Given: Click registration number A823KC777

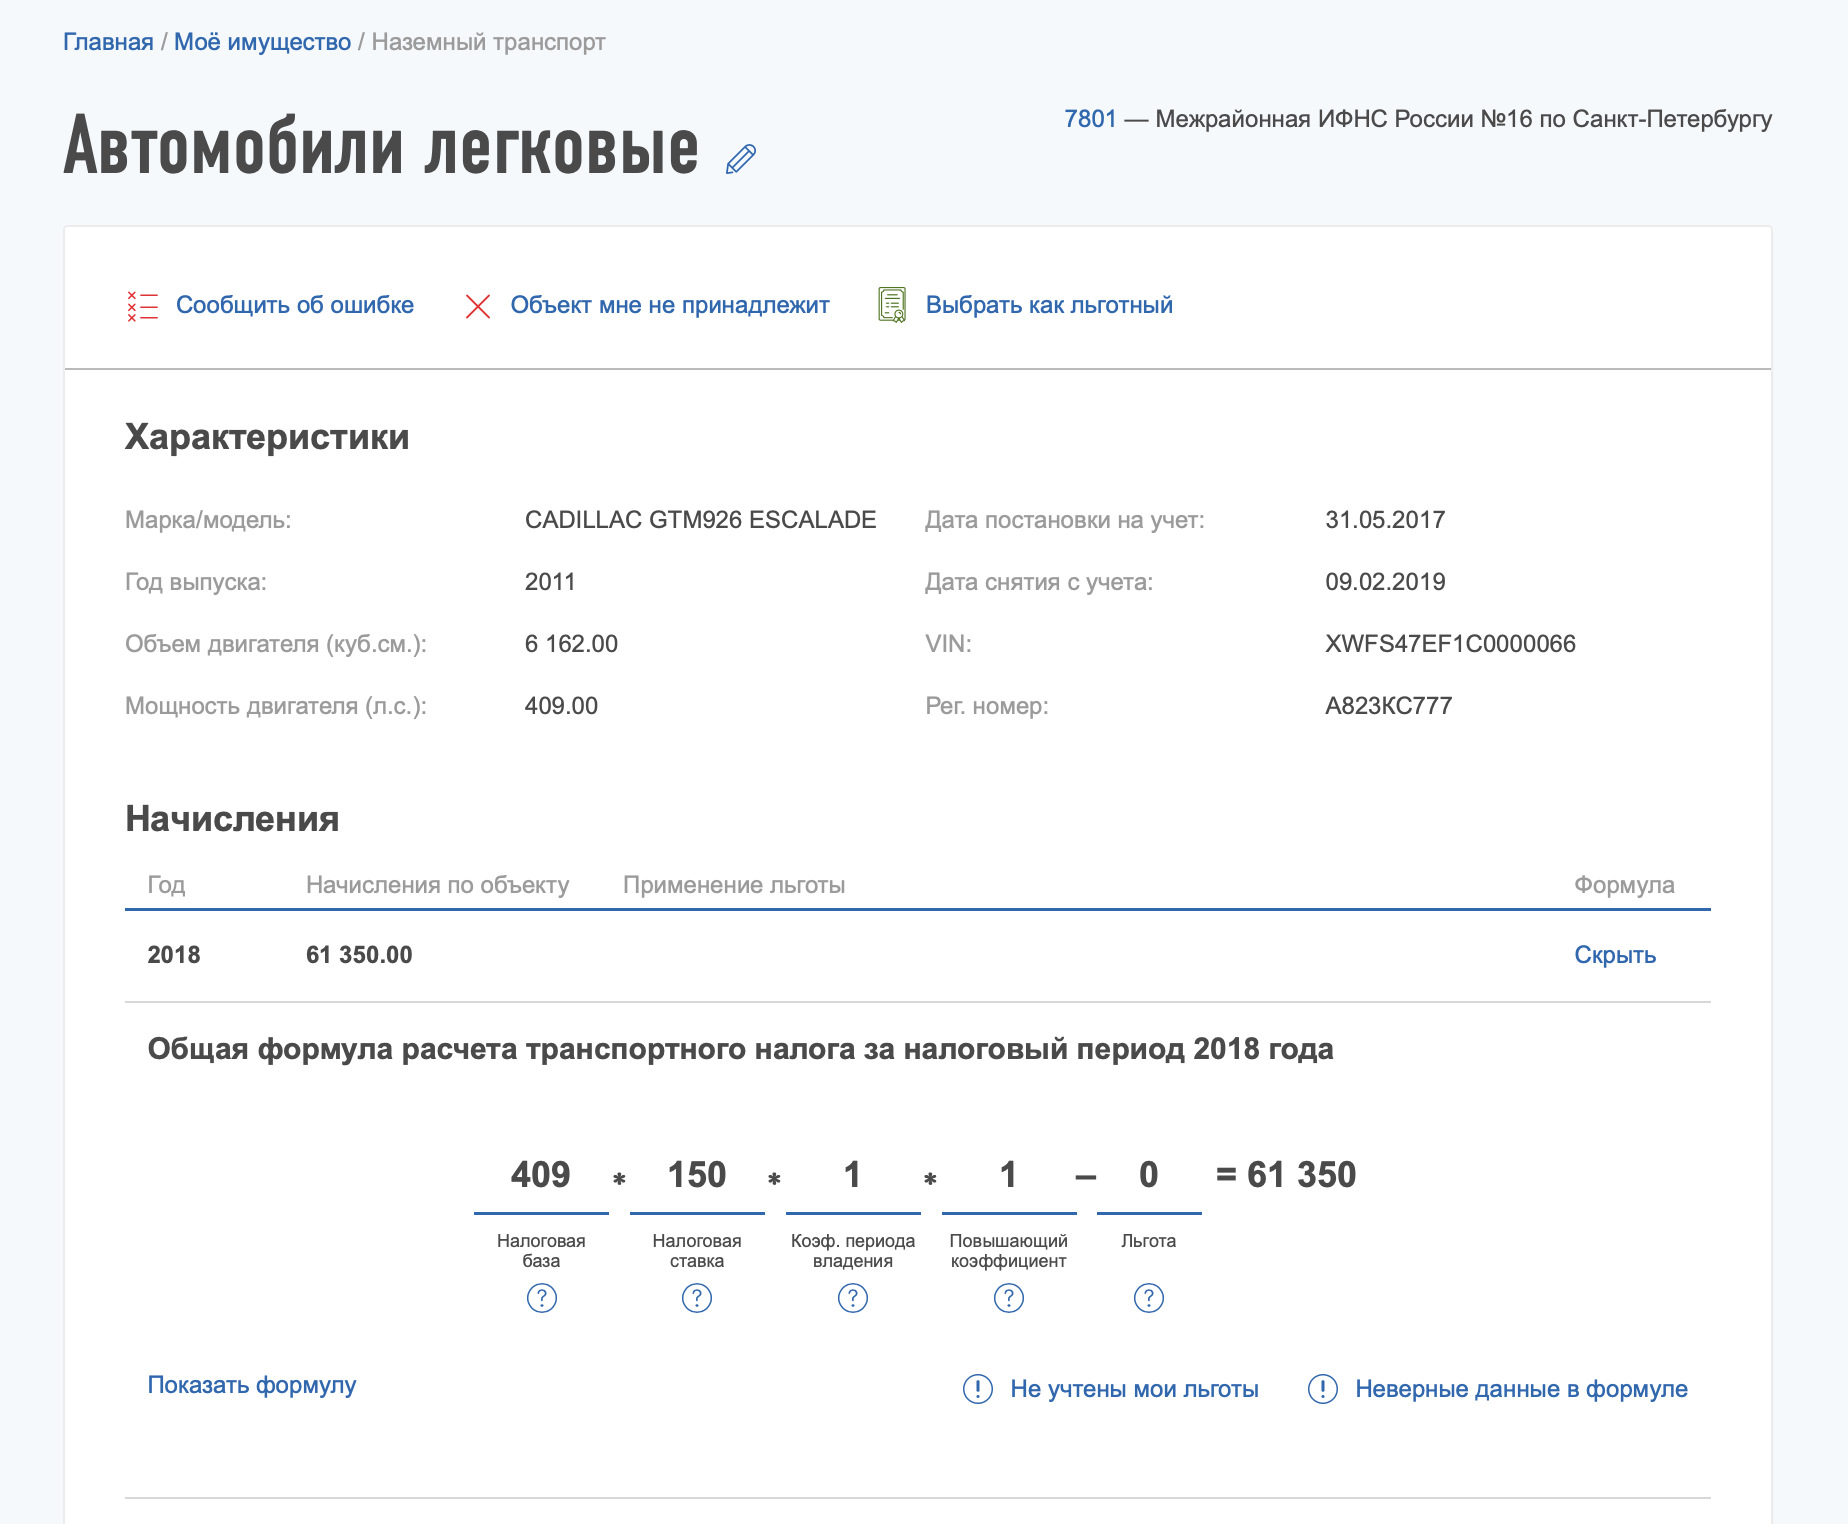Looking at the screenshot, I should [1388, 706].
